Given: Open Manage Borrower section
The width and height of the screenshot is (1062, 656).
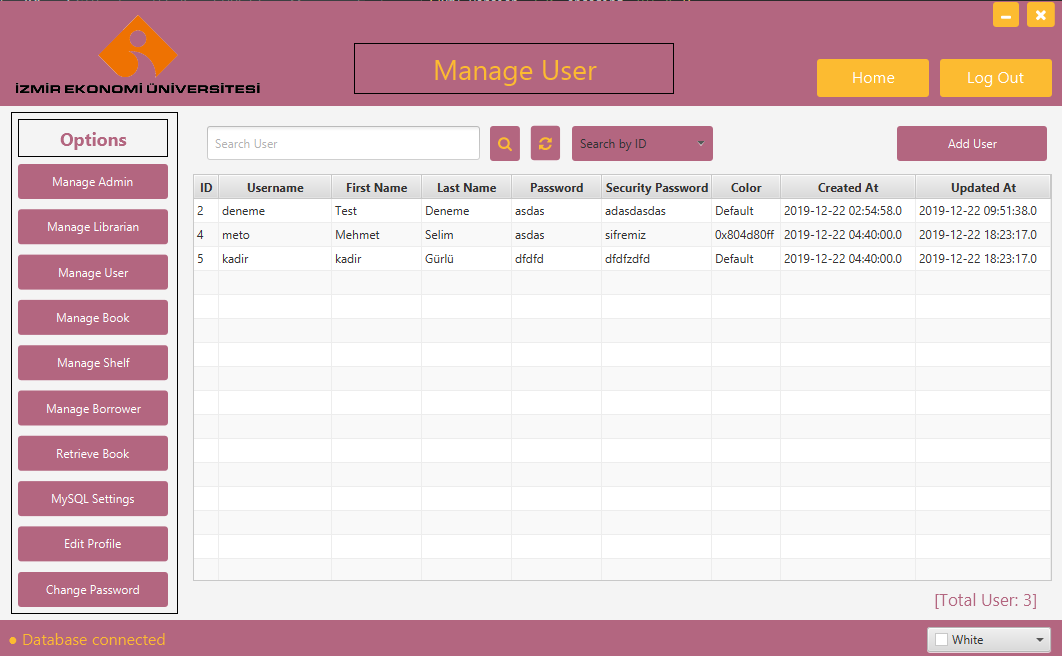Looking at the screenshot, I should [93, 408].
